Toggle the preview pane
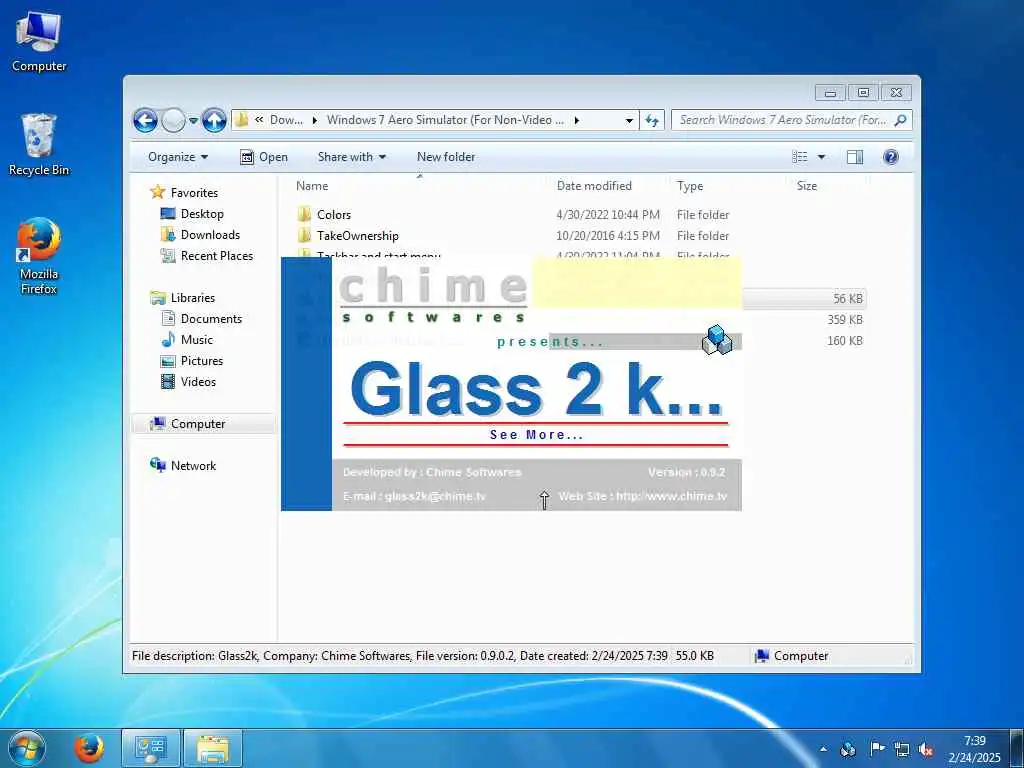Screen dimensions: 1024x768 coord(855,157)
